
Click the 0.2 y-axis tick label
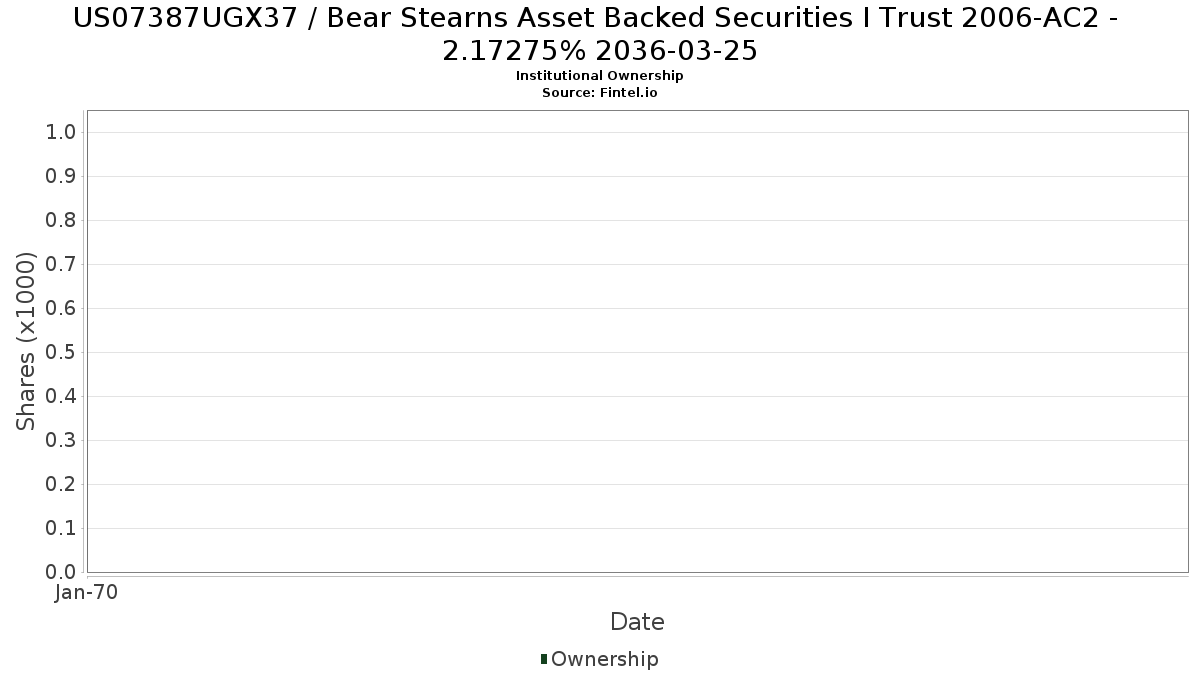tap(61, 485)
